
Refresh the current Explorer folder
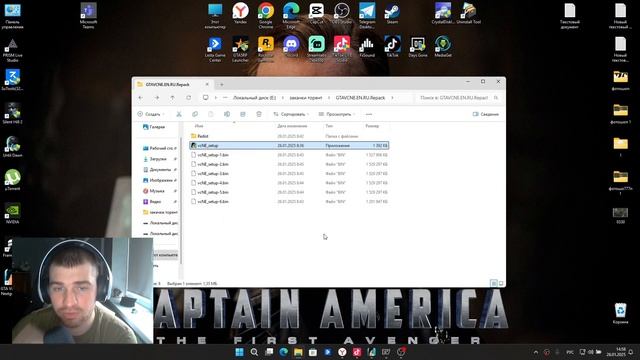click(189, 98)
